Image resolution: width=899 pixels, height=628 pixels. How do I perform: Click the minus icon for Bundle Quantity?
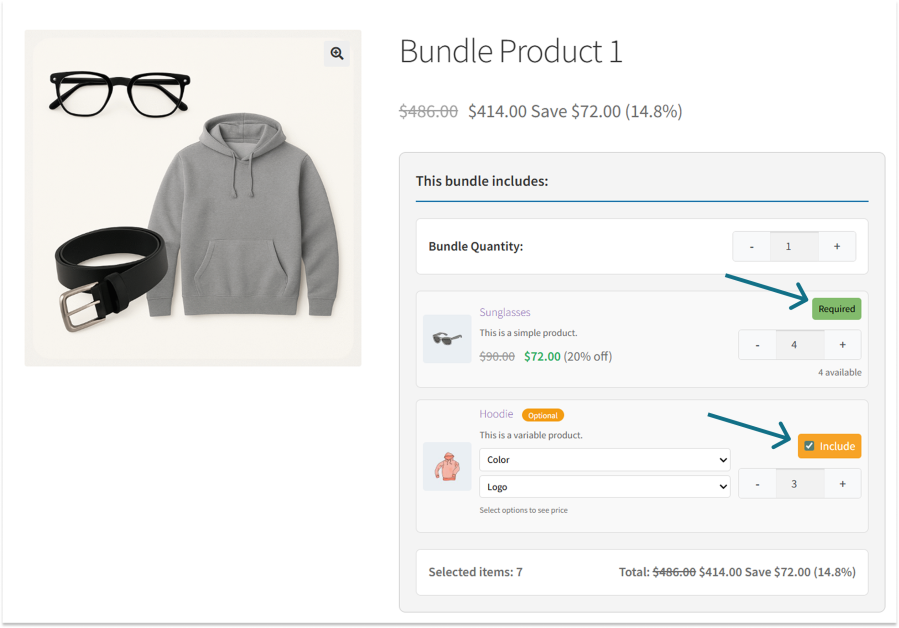tap(751, 246)
